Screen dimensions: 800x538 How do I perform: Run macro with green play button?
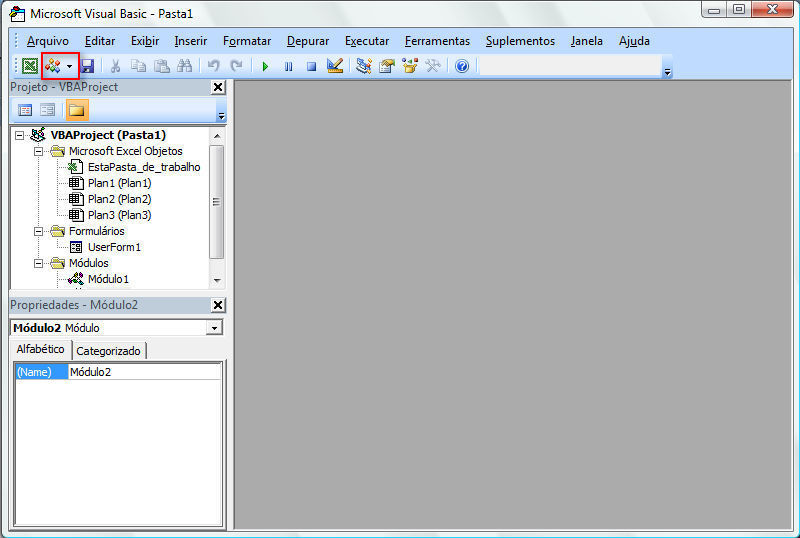click(x=265, y=66)
